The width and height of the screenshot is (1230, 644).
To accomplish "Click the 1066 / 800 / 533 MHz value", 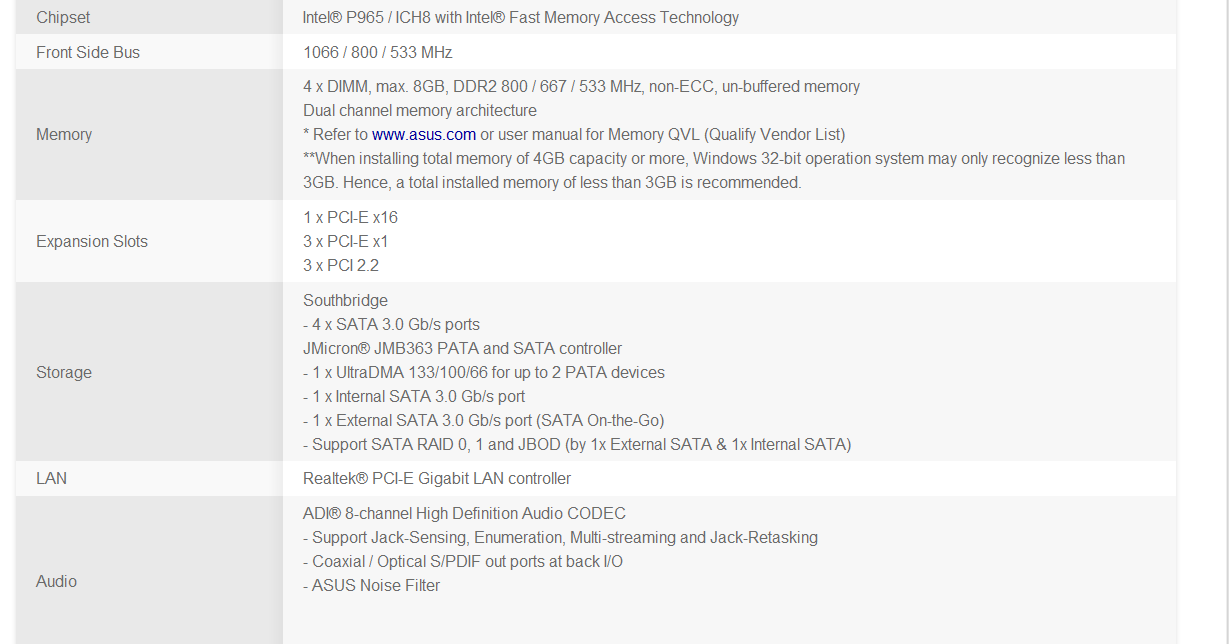I will click(378, 52).
